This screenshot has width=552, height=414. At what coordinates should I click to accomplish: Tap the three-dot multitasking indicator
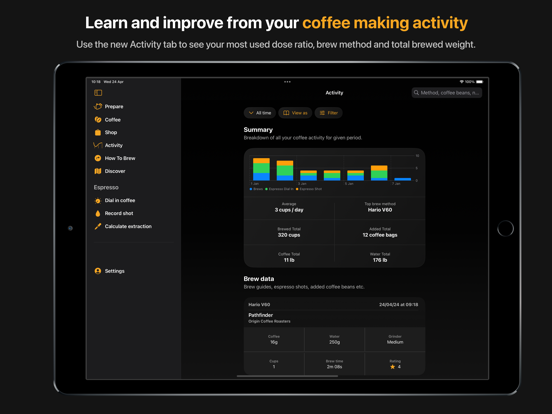pos(287,82)
